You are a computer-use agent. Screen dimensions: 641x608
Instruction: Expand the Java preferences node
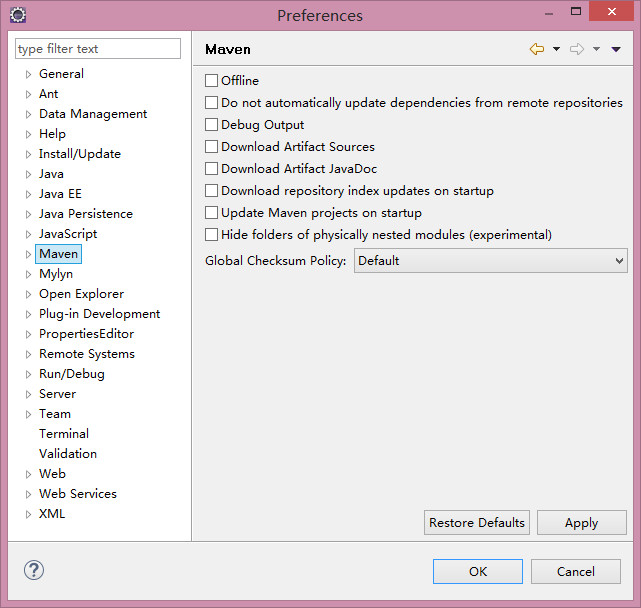pyautogui.click(x=28, y=174)
